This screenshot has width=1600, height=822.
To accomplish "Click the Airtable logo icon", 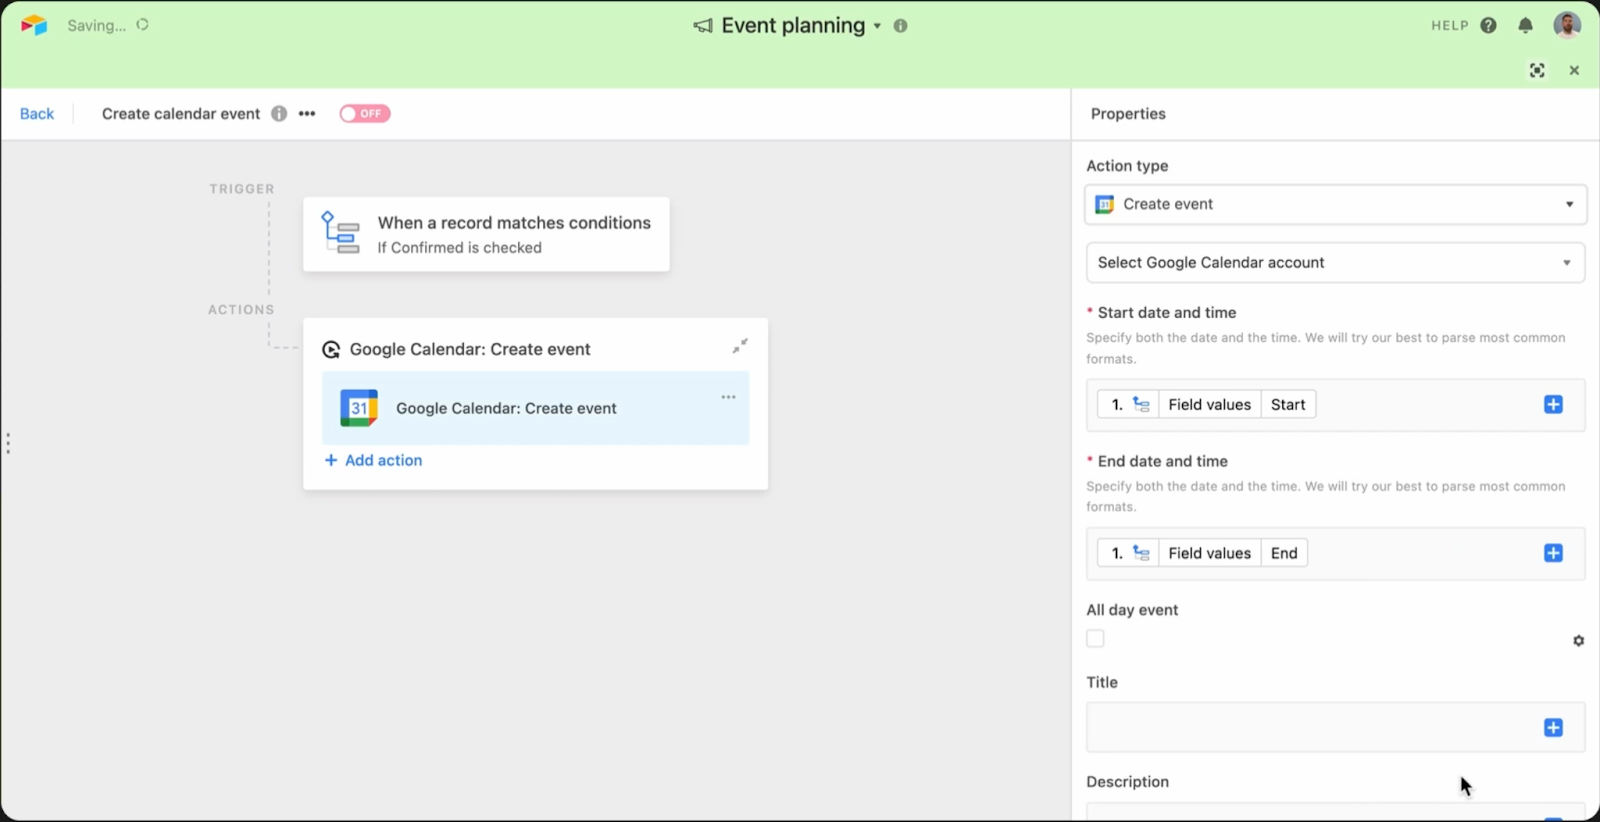I will [34, 25].
